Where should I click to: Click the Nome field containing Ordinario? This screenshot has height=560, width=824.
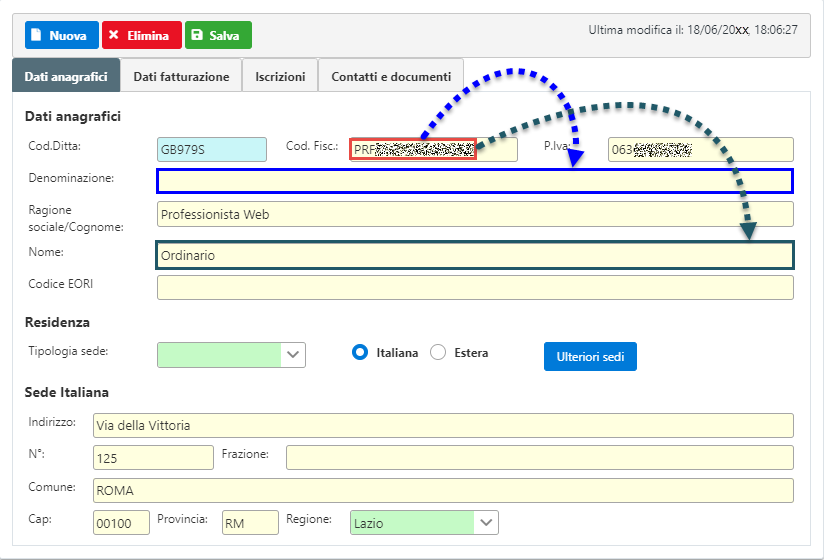[x=474, y=255]
